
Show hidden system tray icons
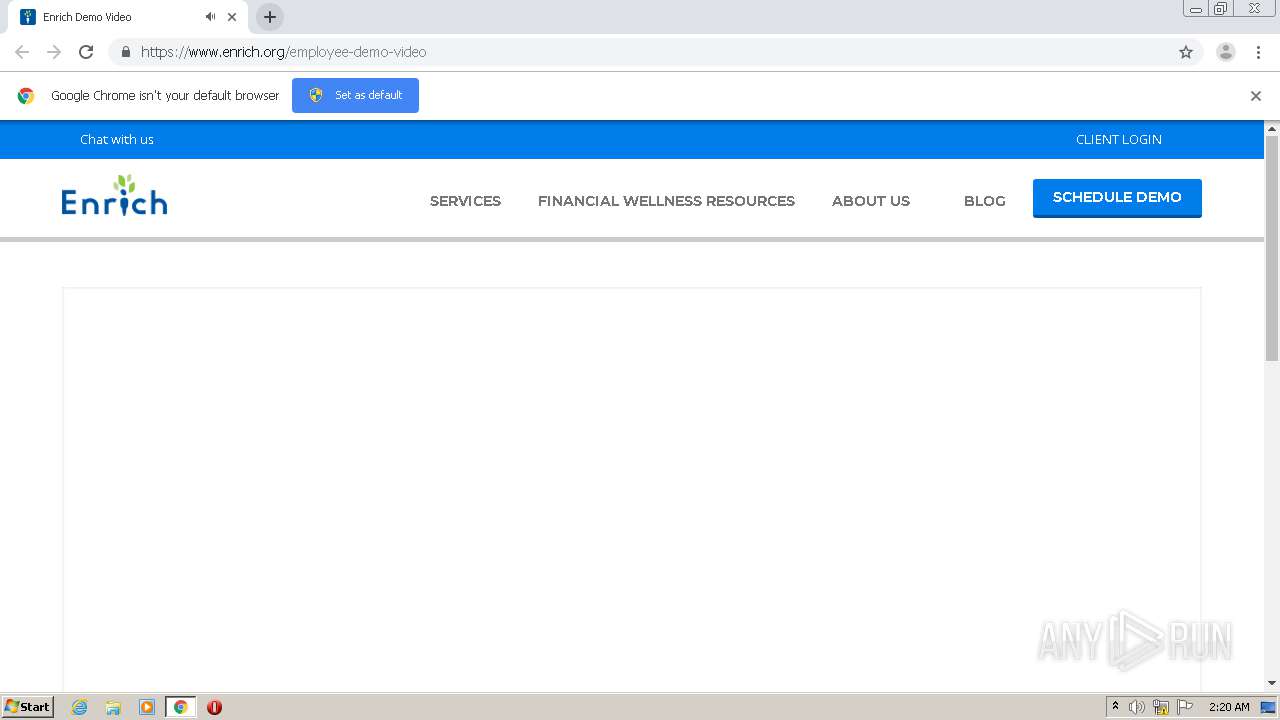(1115, 707)
